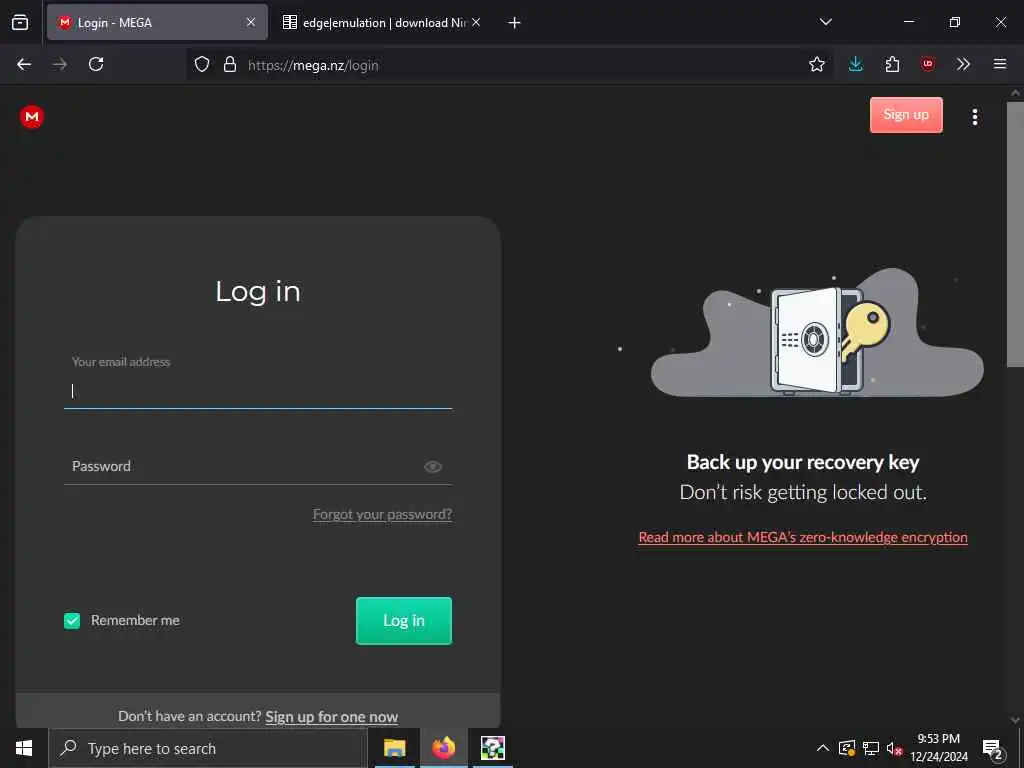Open the list all tabs dropdown
The height and width of the screenshot is (768, 1024).
pyautogui.click(x=825, y=22)
